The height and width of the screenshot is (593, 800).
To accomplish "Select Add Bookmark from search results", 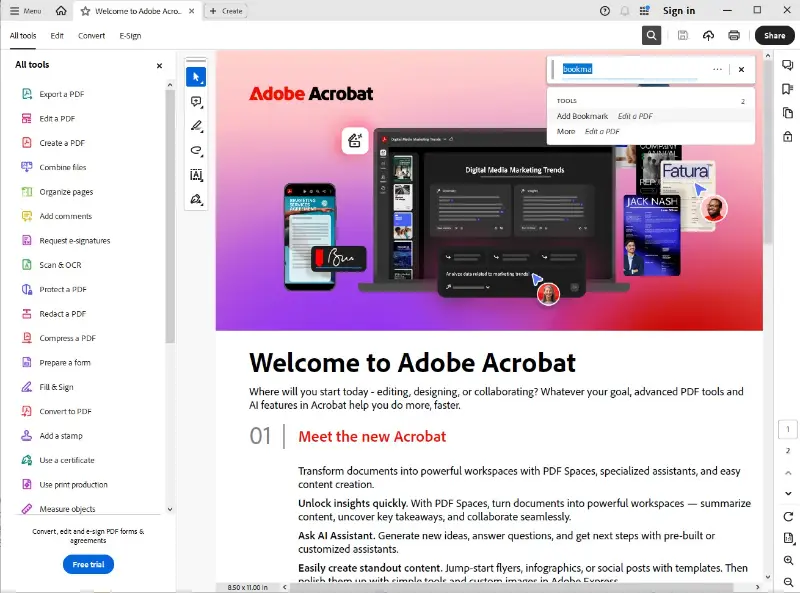I will coord(582,117).
